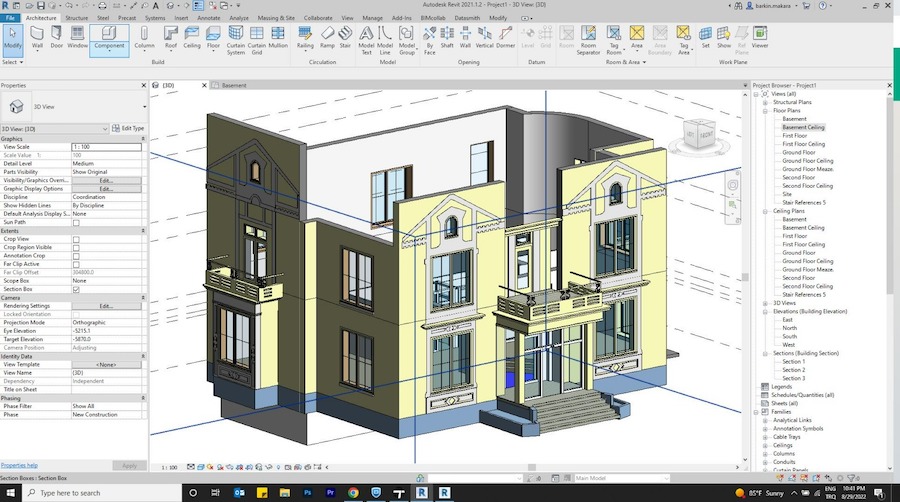Open the Structure ribbon tab
Image resolution: width=900 pixels, height=502 pixels.
point(76,18)
